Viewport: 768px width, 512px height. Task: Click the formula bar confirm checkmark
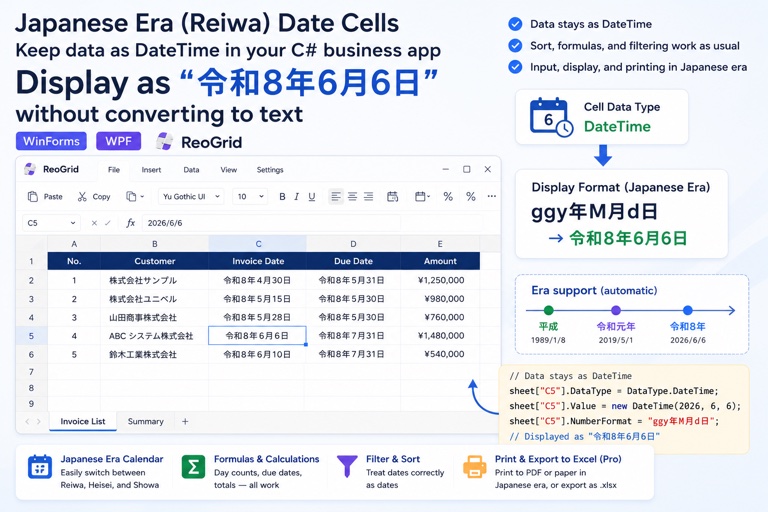pos(108,223)
